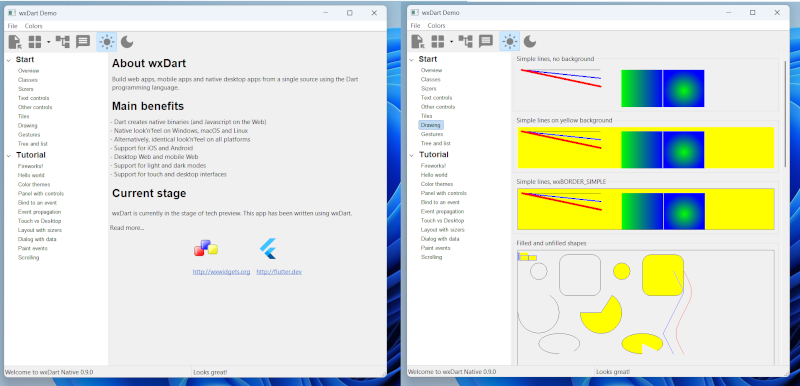Screen dimensions: 800x386
Task: Collapse the Tutorial section in left window
Action: 9,156
